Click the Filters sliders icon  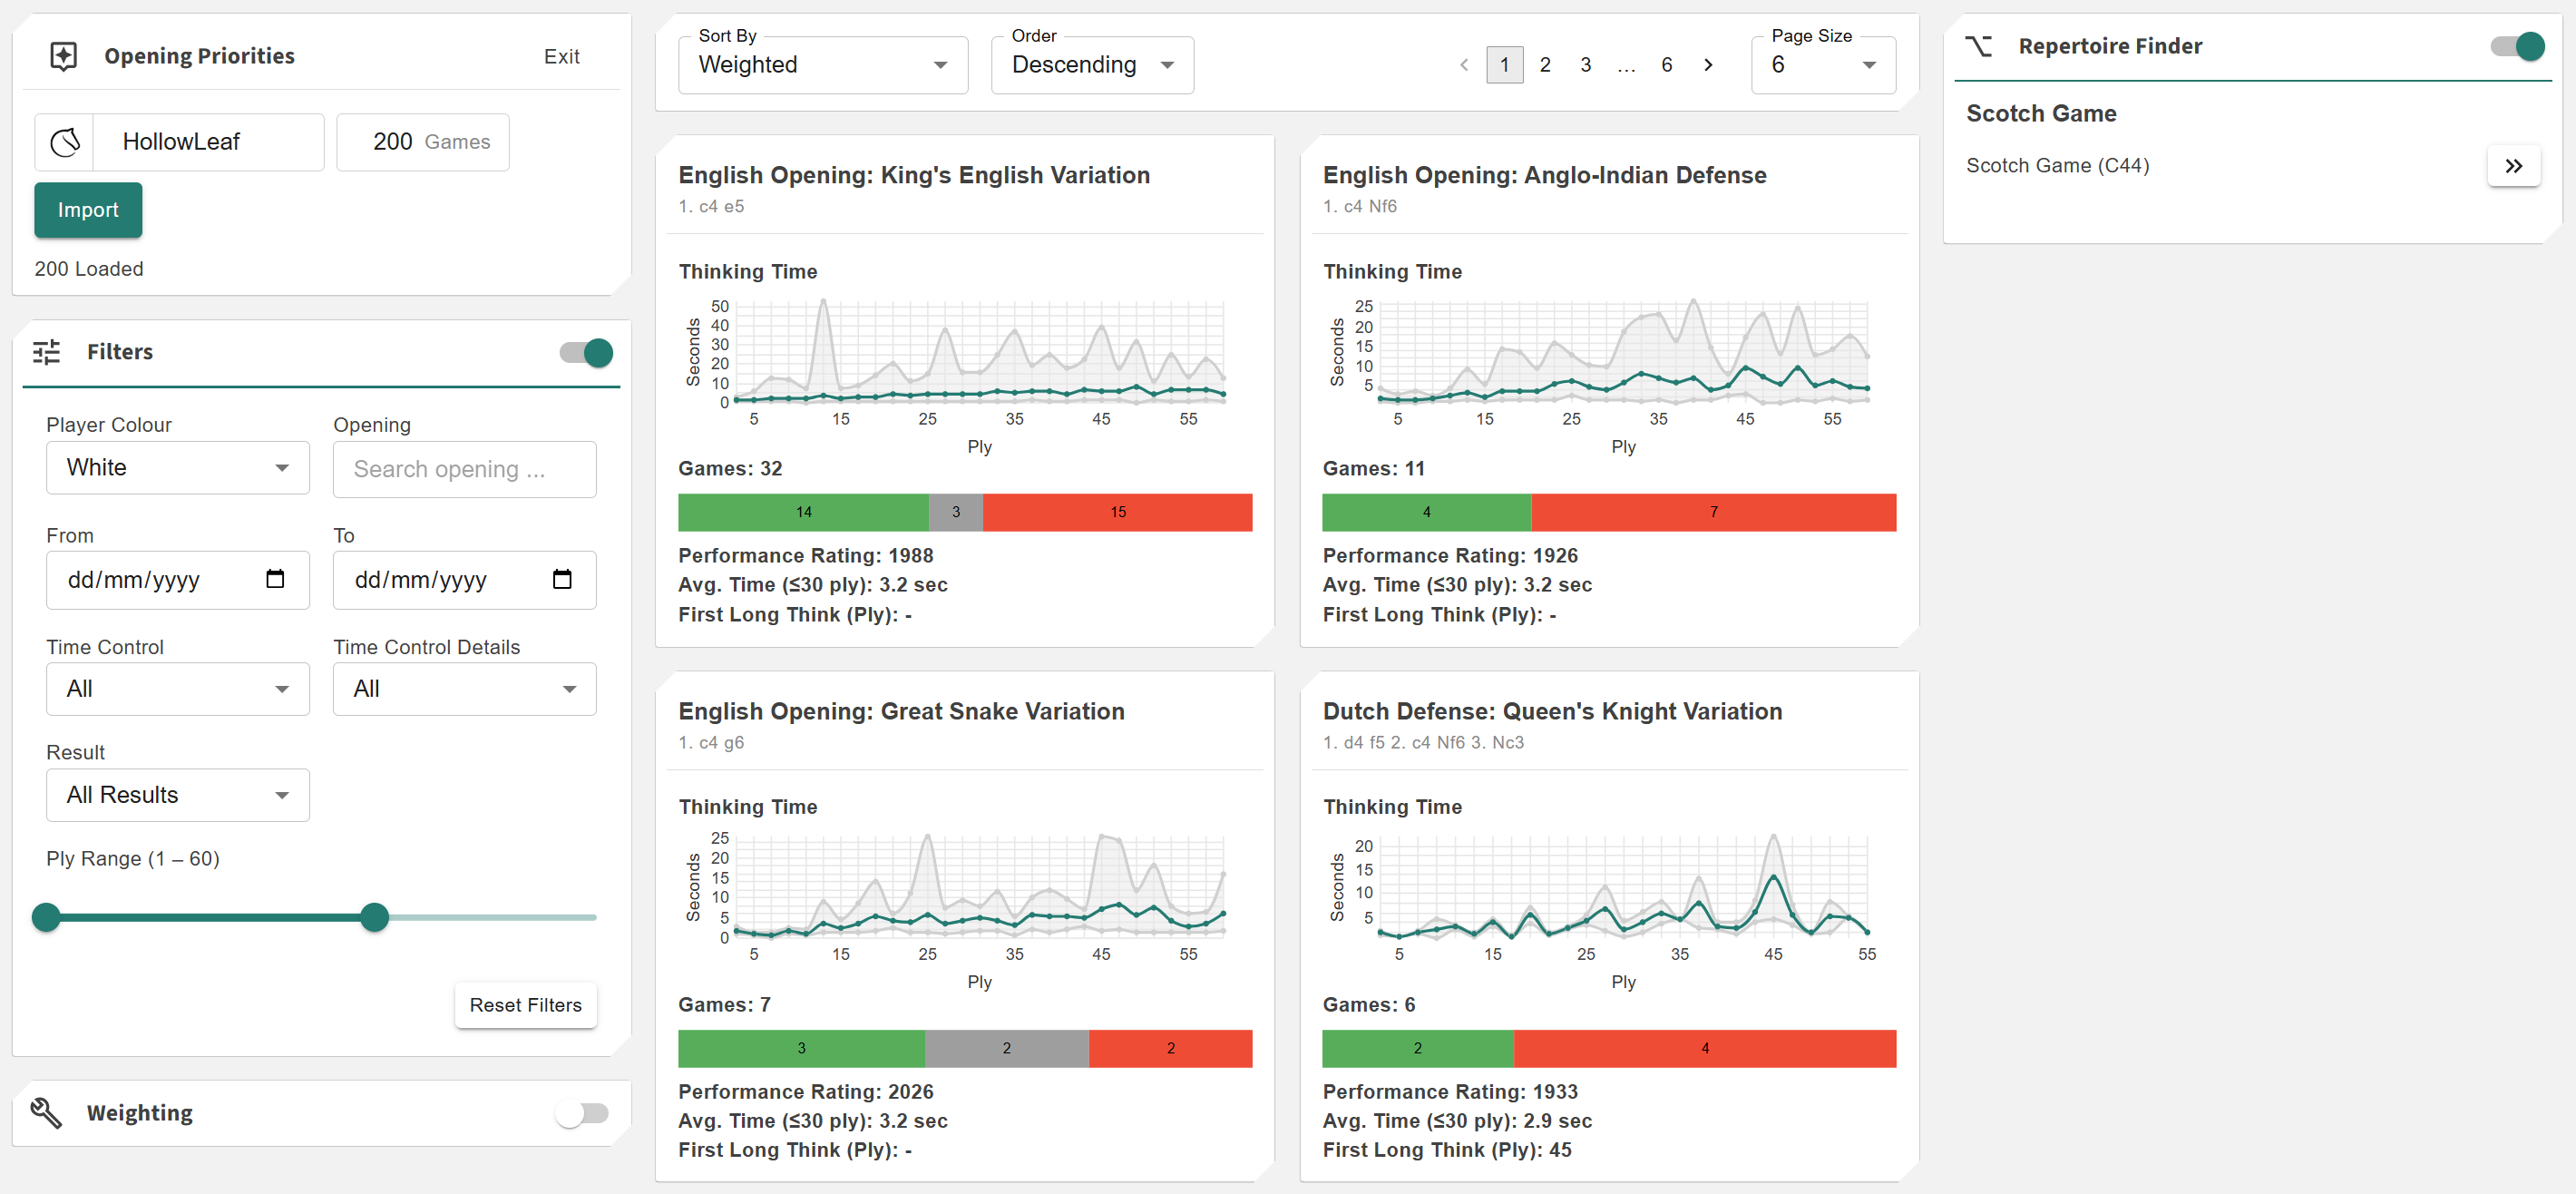(47, 352)
